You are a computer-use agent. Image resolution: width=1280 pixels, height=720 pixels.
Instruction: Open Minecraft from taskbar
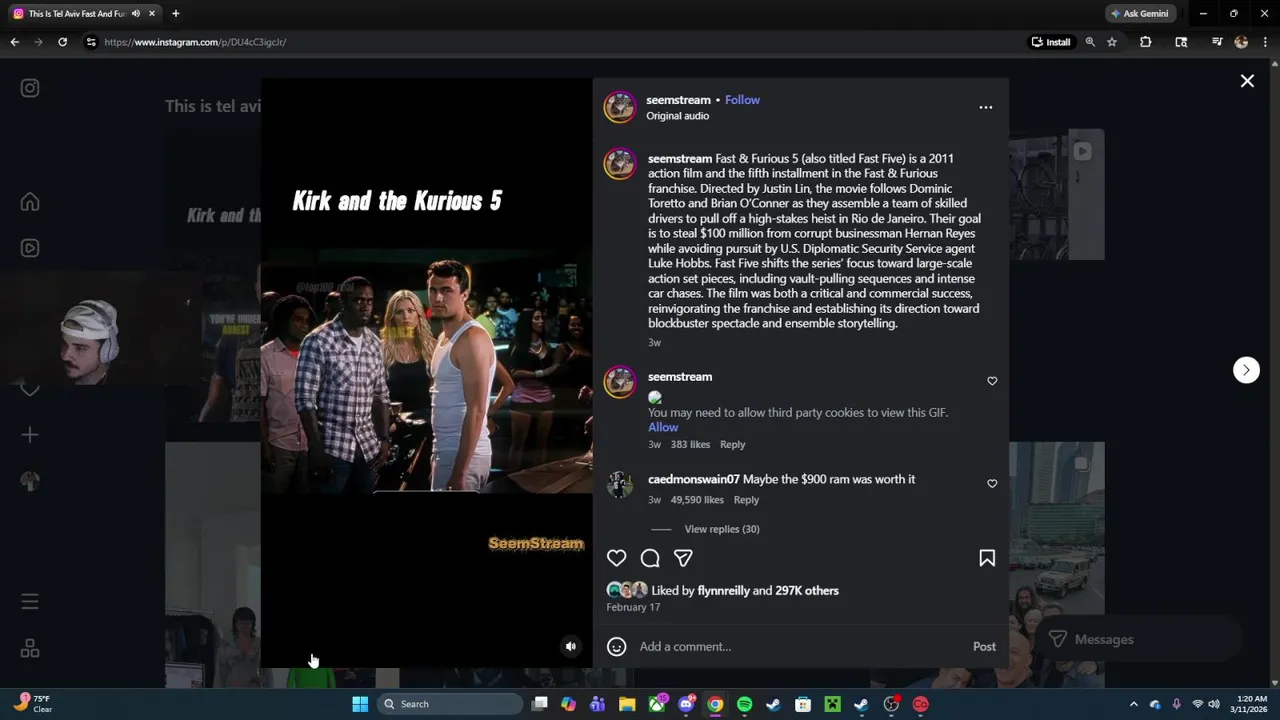(832, 704)
